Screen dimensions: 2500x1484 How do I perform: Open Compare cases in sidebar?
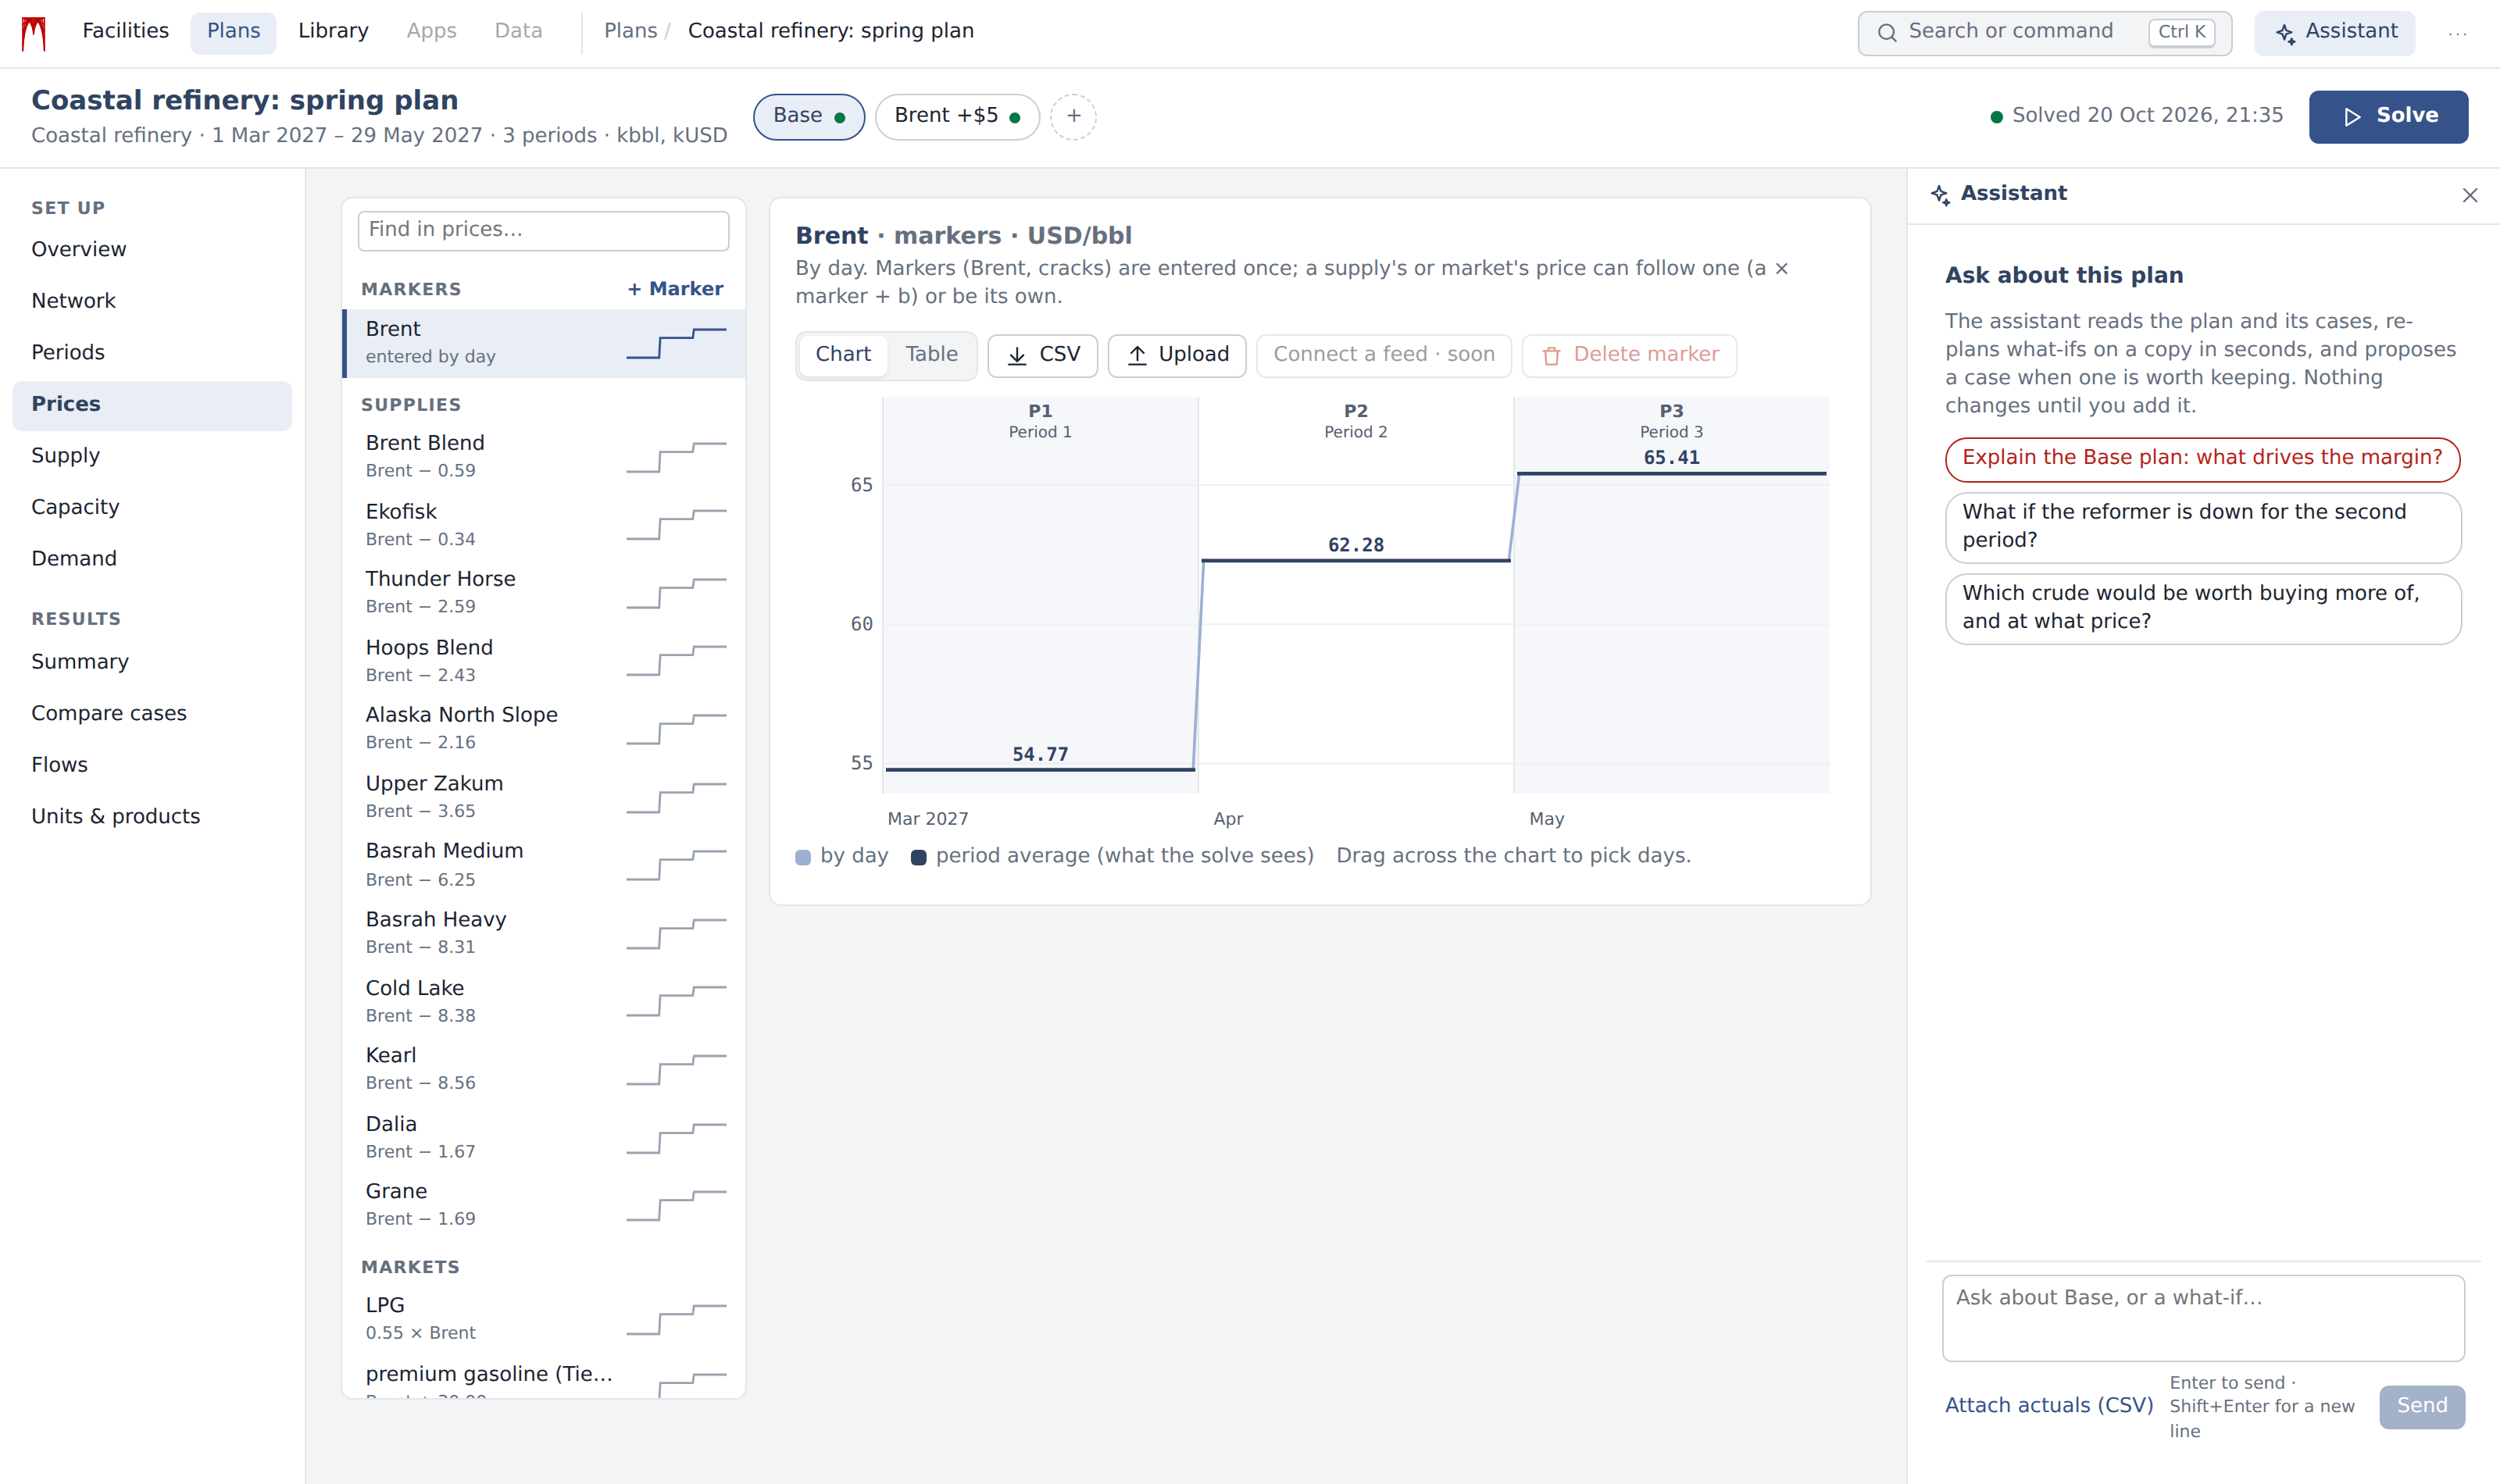[x=152, y=714]
